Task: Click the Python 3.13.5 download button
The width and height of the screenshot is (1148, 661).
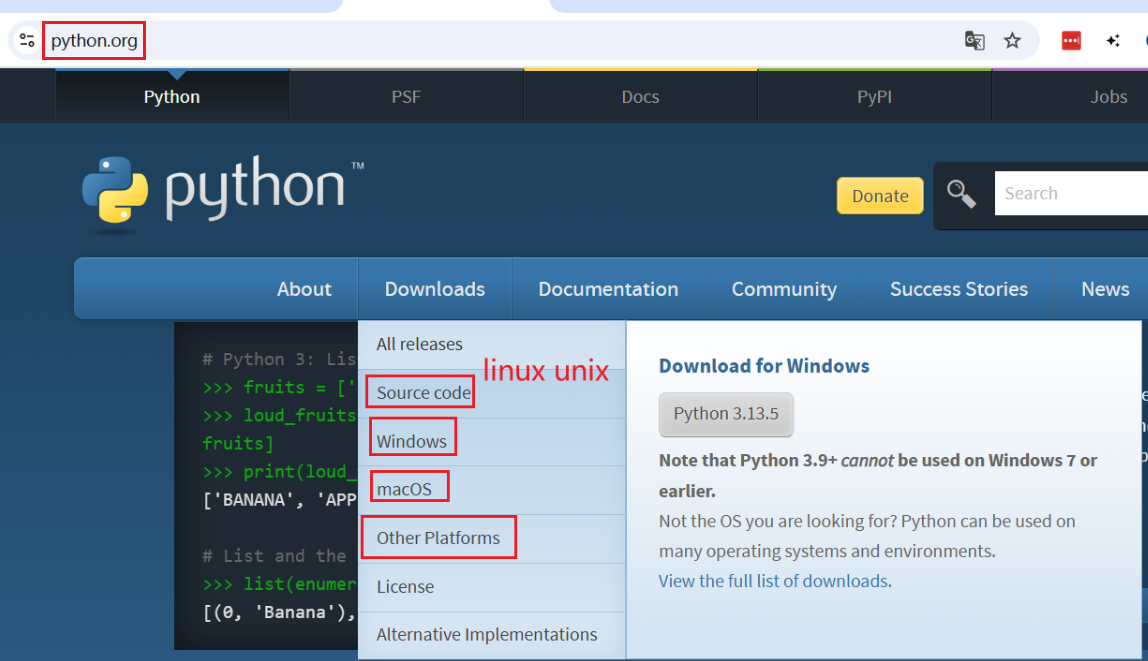Action: click(x=726, y=414)
